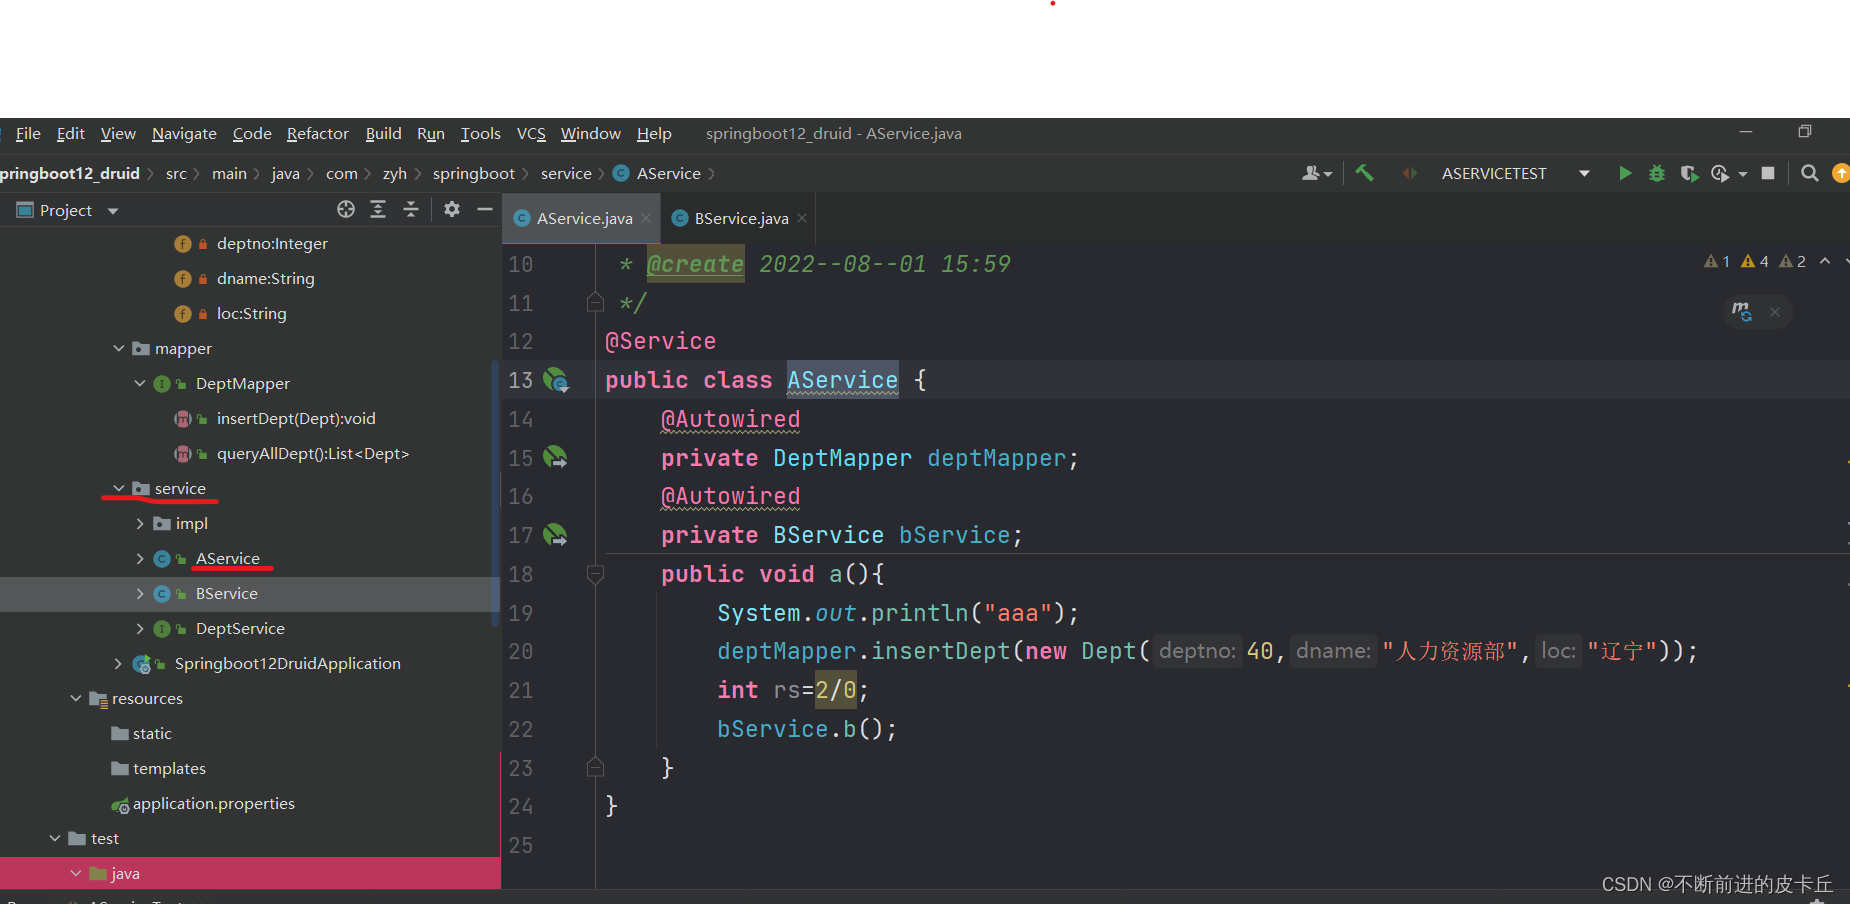Expand the BService class node
The image size is (1850, 904).
click(140, 593)
